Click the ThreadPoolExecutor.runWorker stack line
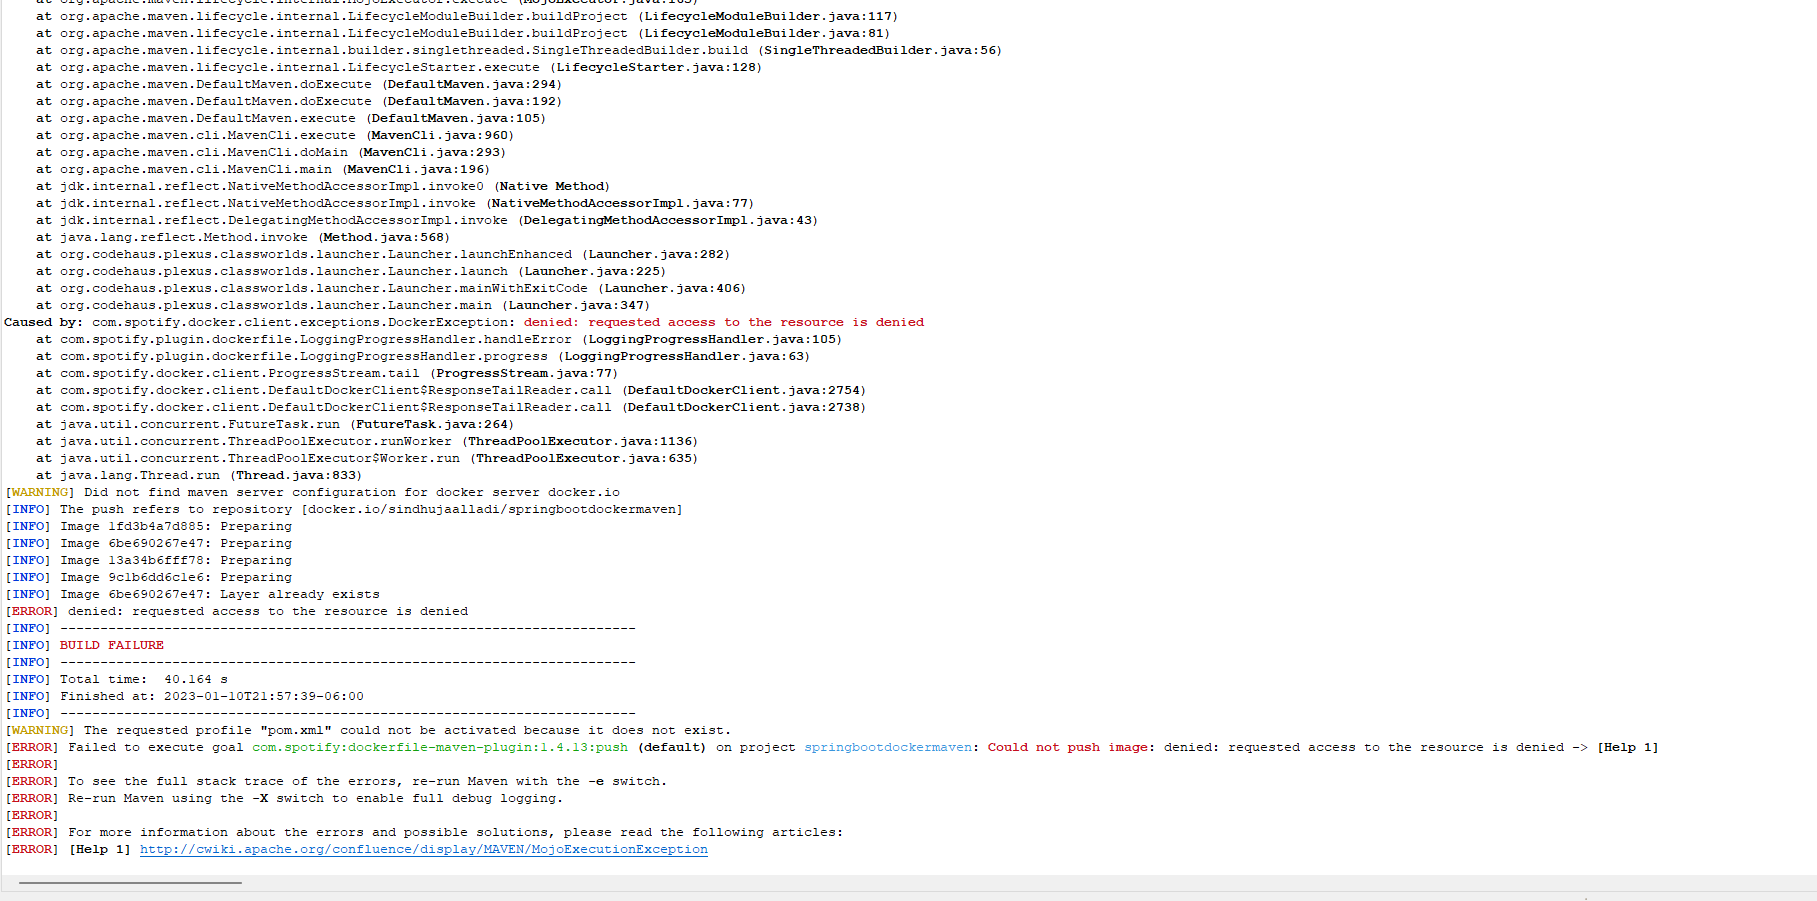This screenshot has height=901, width=1817. click(367, 441)
